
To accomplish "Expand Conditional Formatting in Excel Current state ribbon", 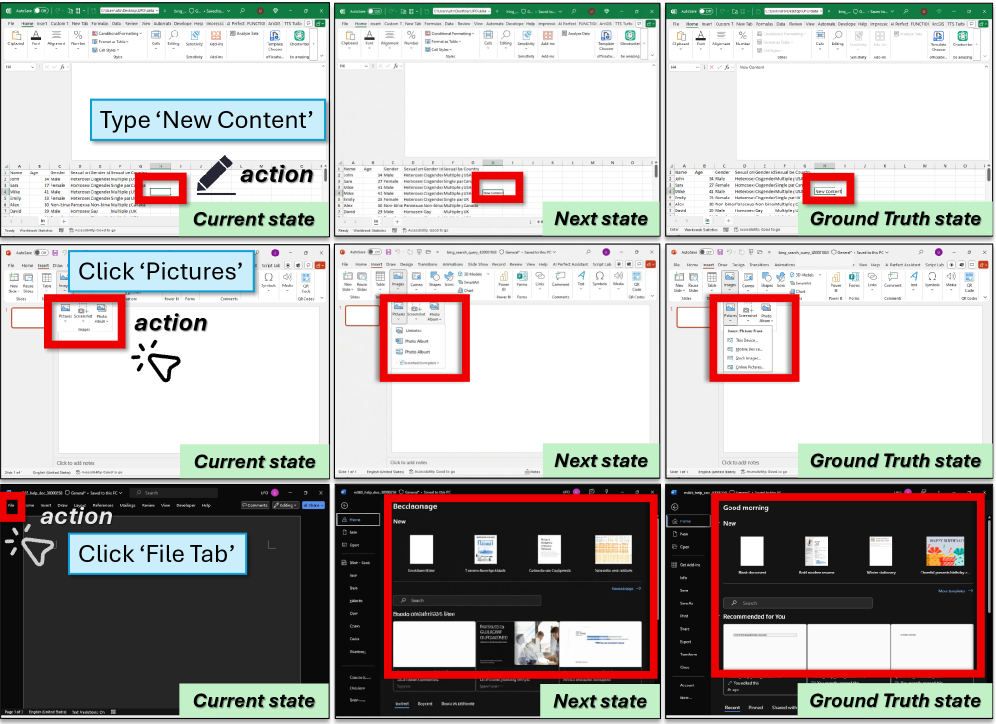I will (x=115, y=34).
